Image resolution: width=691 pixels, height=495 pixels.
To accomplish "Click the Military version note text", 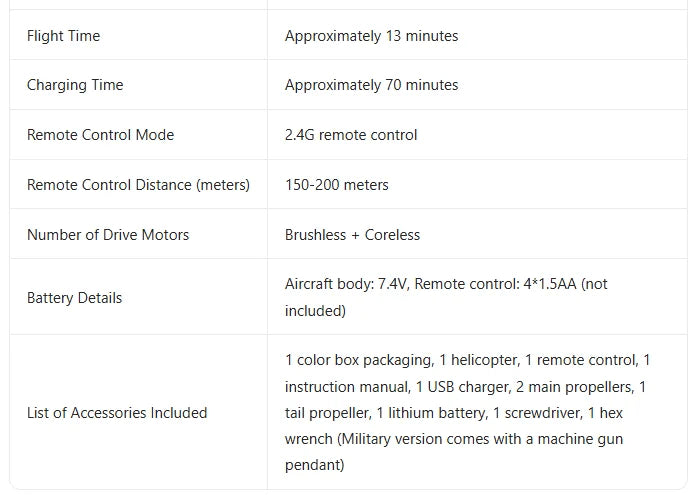I will (x=454, y=439).
